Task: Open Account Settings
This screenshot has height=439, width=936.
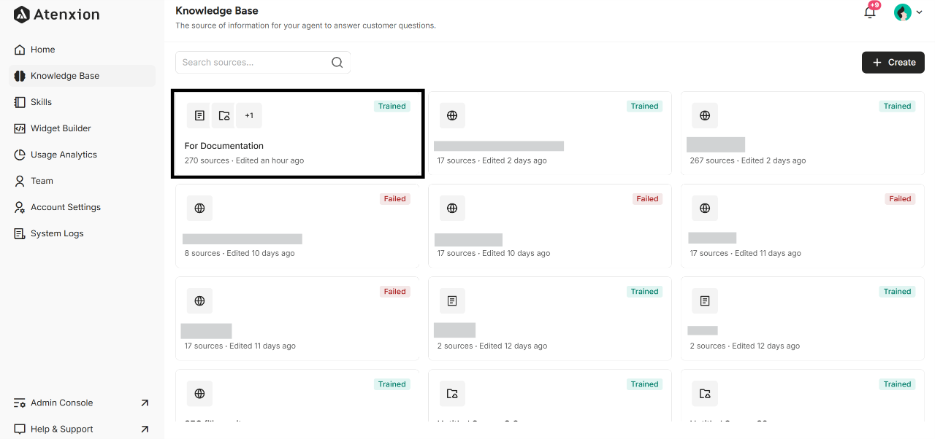Action: click(x=82, y=207)
